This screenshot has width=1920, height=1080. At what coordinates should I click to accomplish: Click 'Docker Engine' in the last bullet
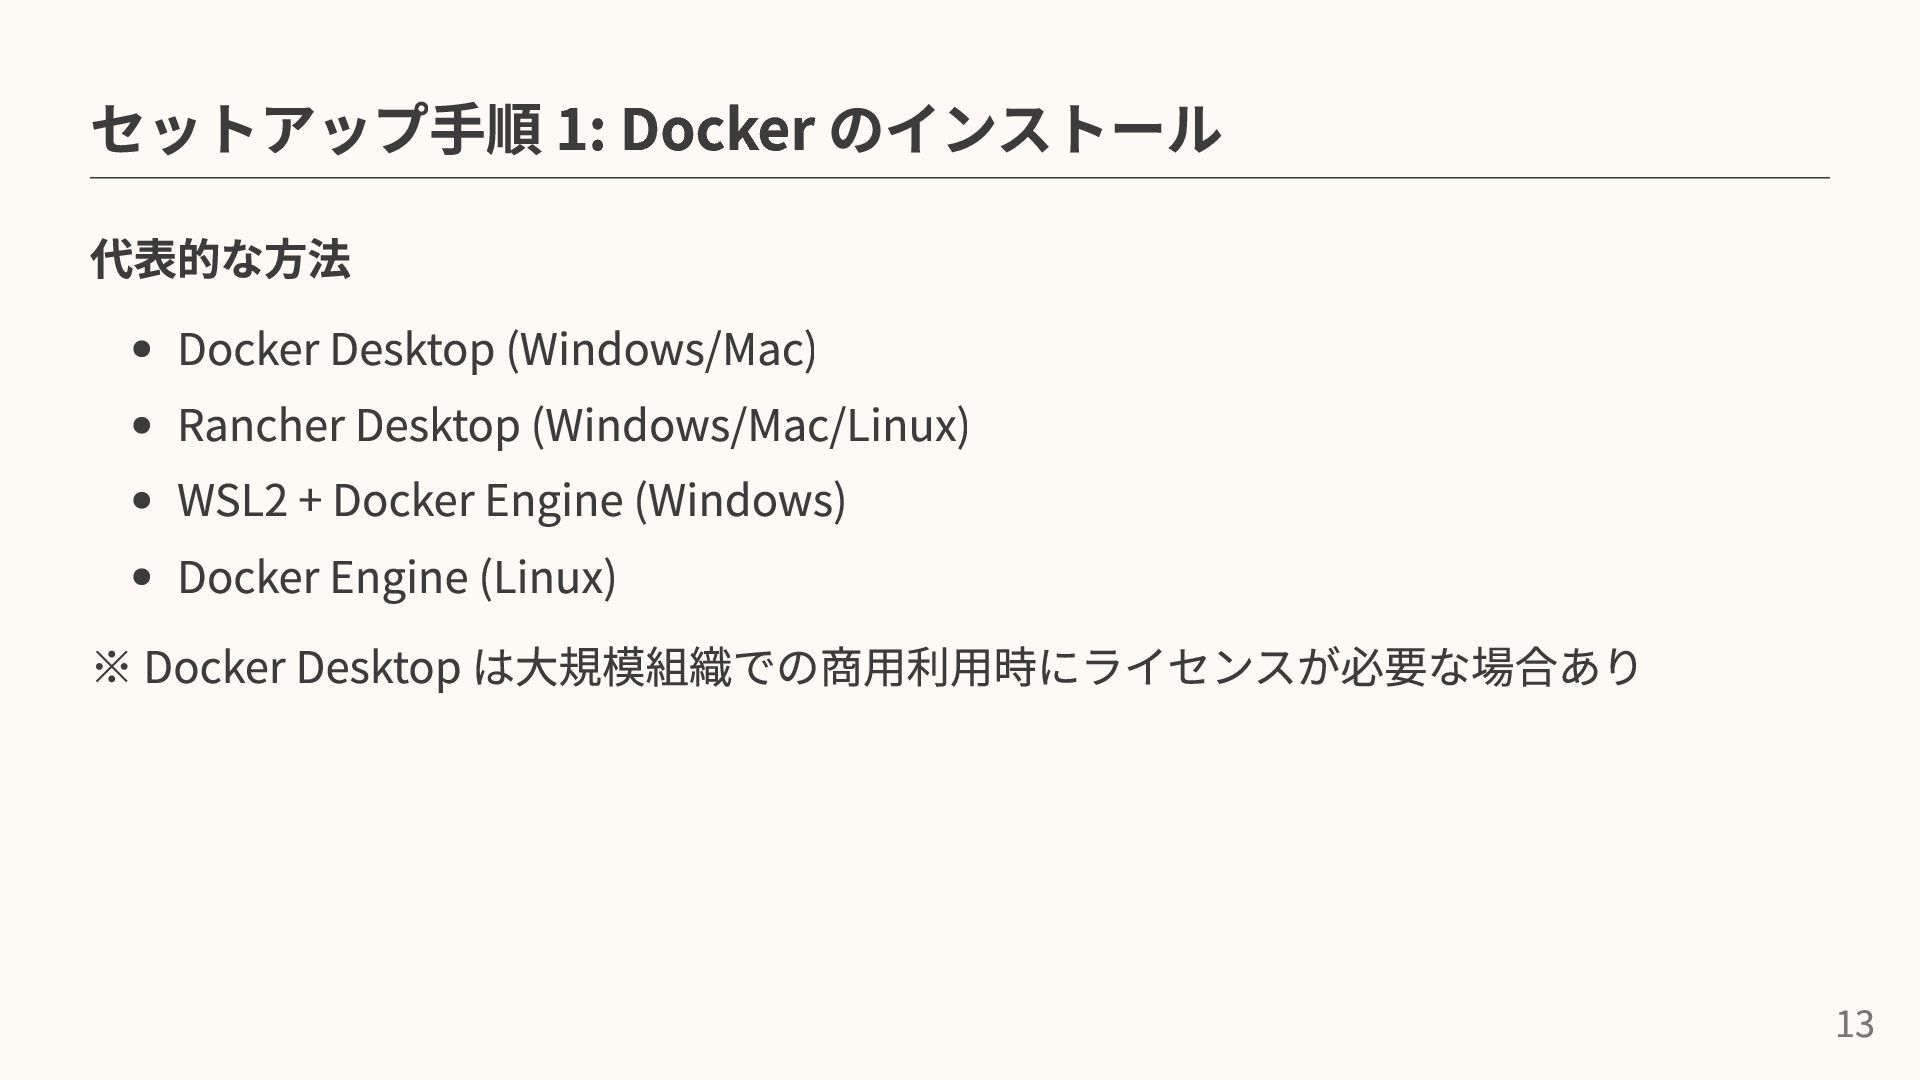point(323,577)
